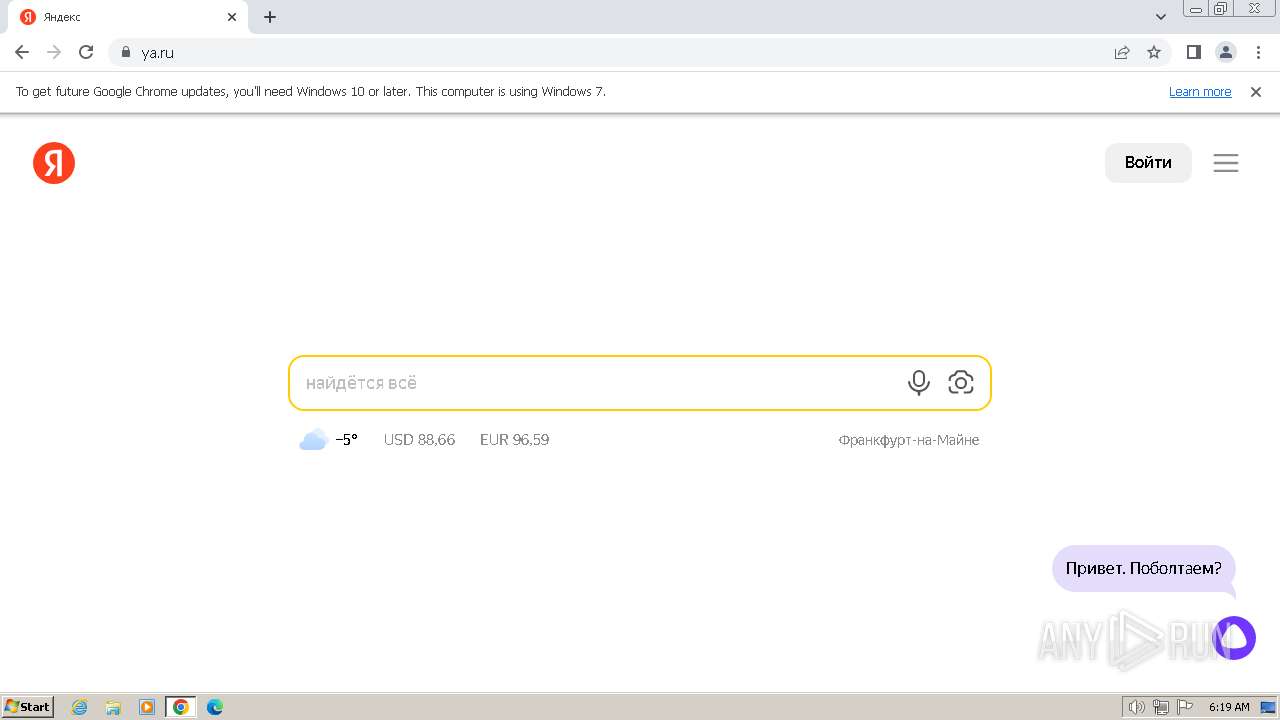Image resolution: width=1280 pixels, height=720 pixels.
Task: Open the Learn more link
Action: 1200,91
